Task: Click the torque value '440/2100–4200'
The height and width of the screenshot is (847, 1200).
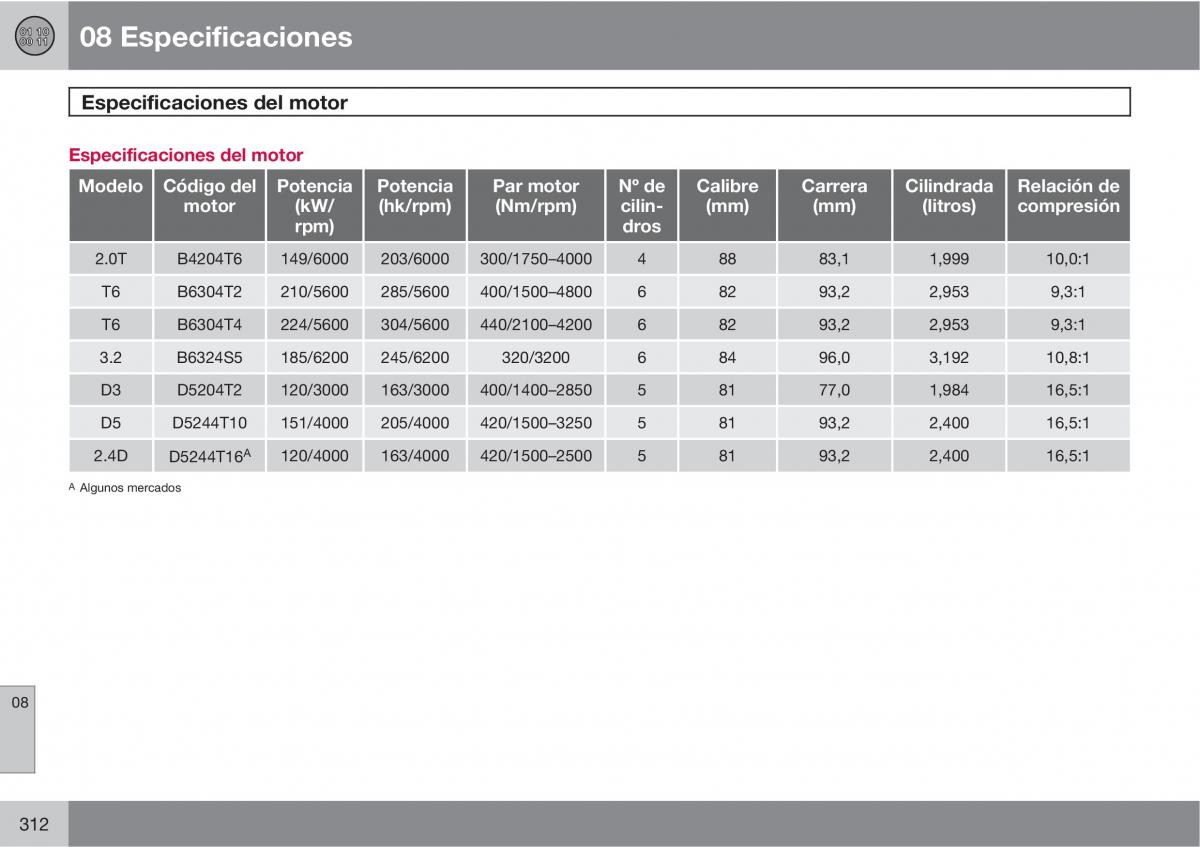Action: pos(536,325)
